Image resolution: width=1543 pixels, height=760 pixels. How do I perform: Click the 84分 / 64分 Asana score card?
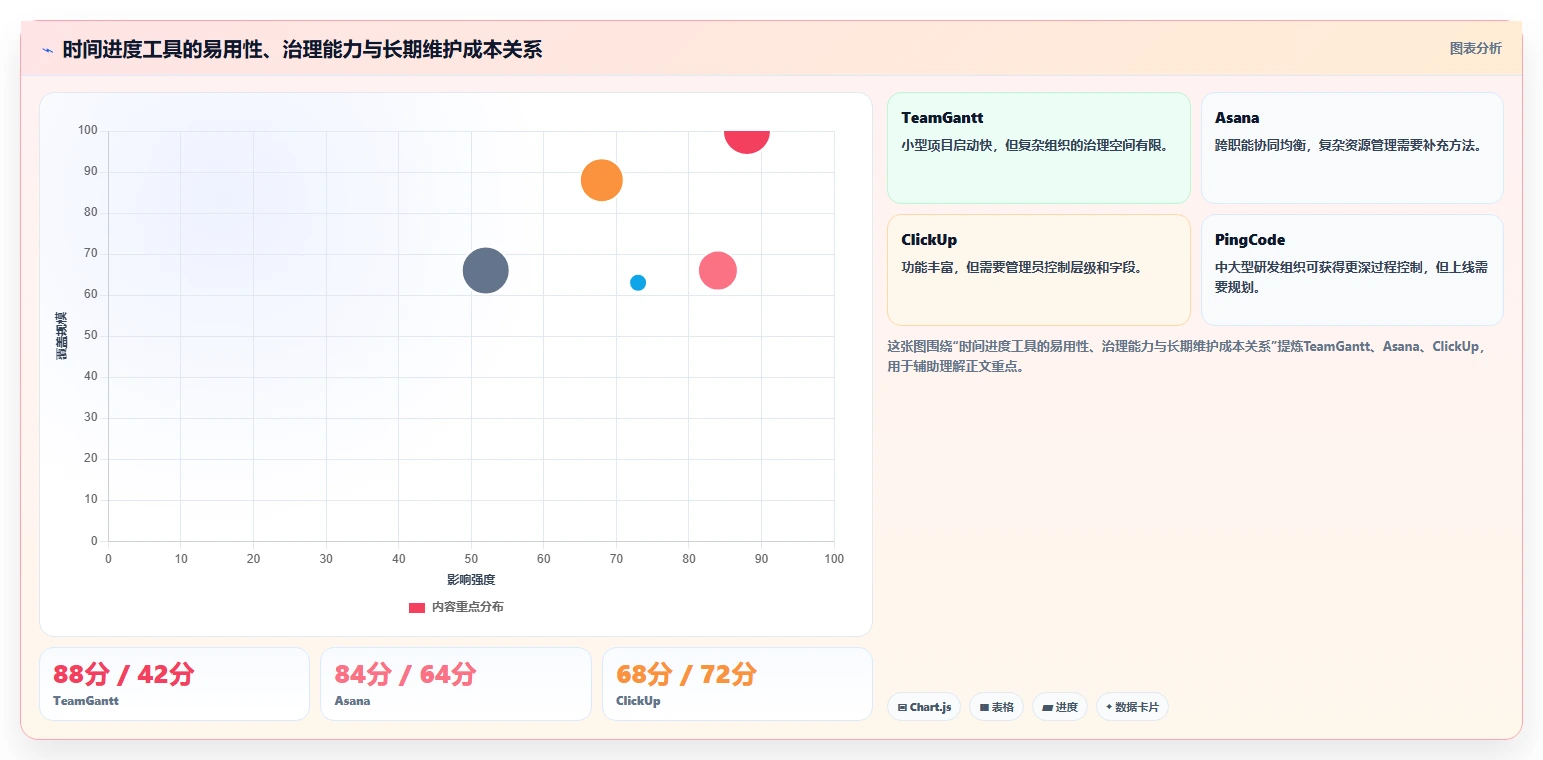coord(456,684)
